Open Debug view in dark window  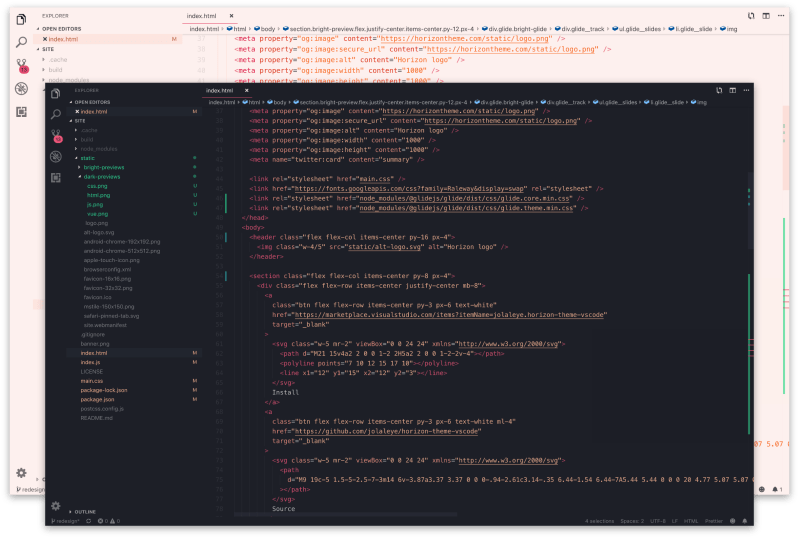(x=56, y=156)
